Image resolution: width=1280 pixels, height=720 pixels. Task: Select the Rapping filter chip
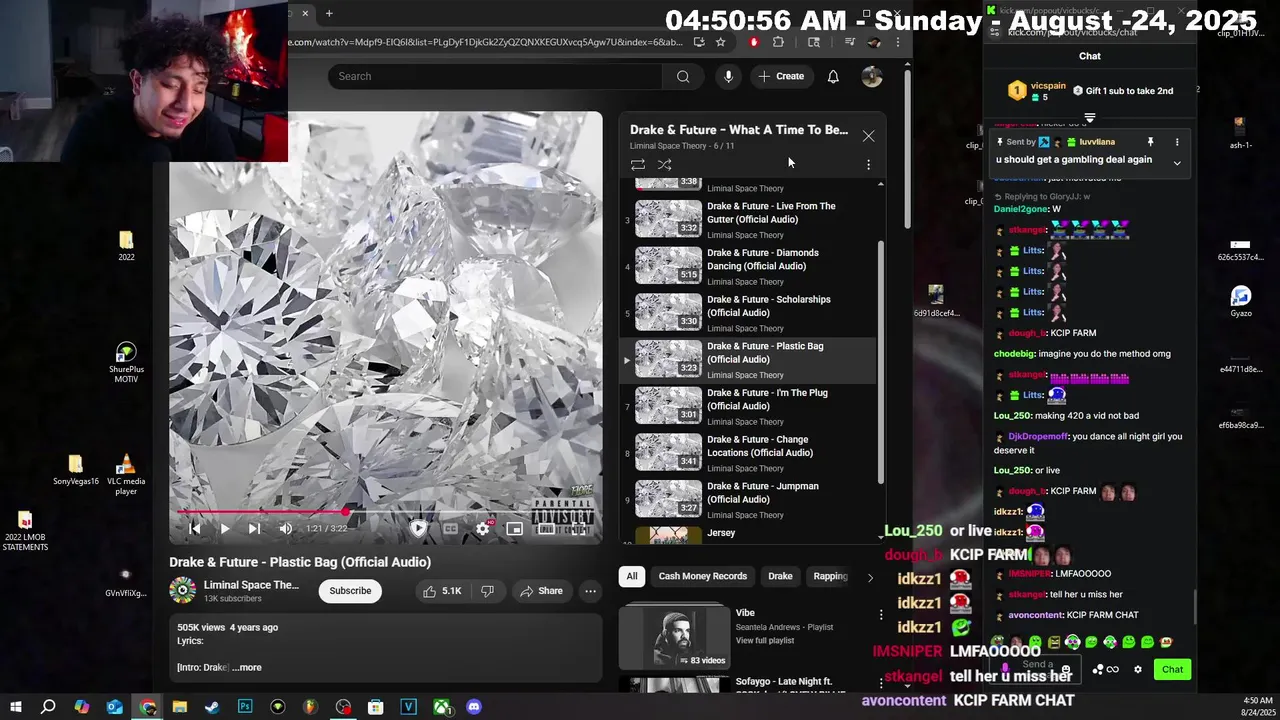click(830, 576)
